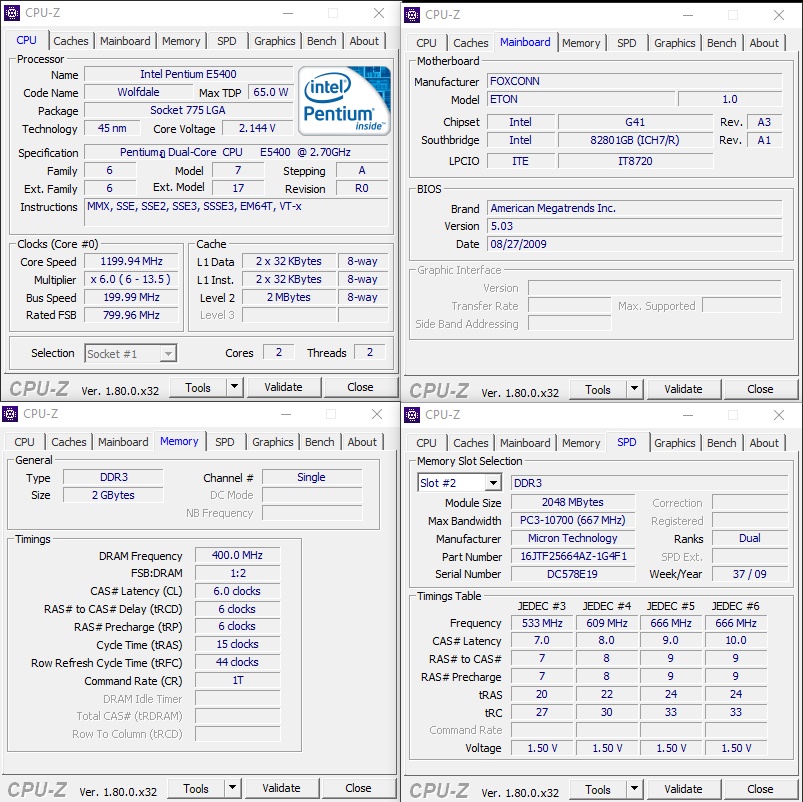This screenshot has width=803, height=802.
Task: Click the G41 chipset value
Action: point(635,122)
